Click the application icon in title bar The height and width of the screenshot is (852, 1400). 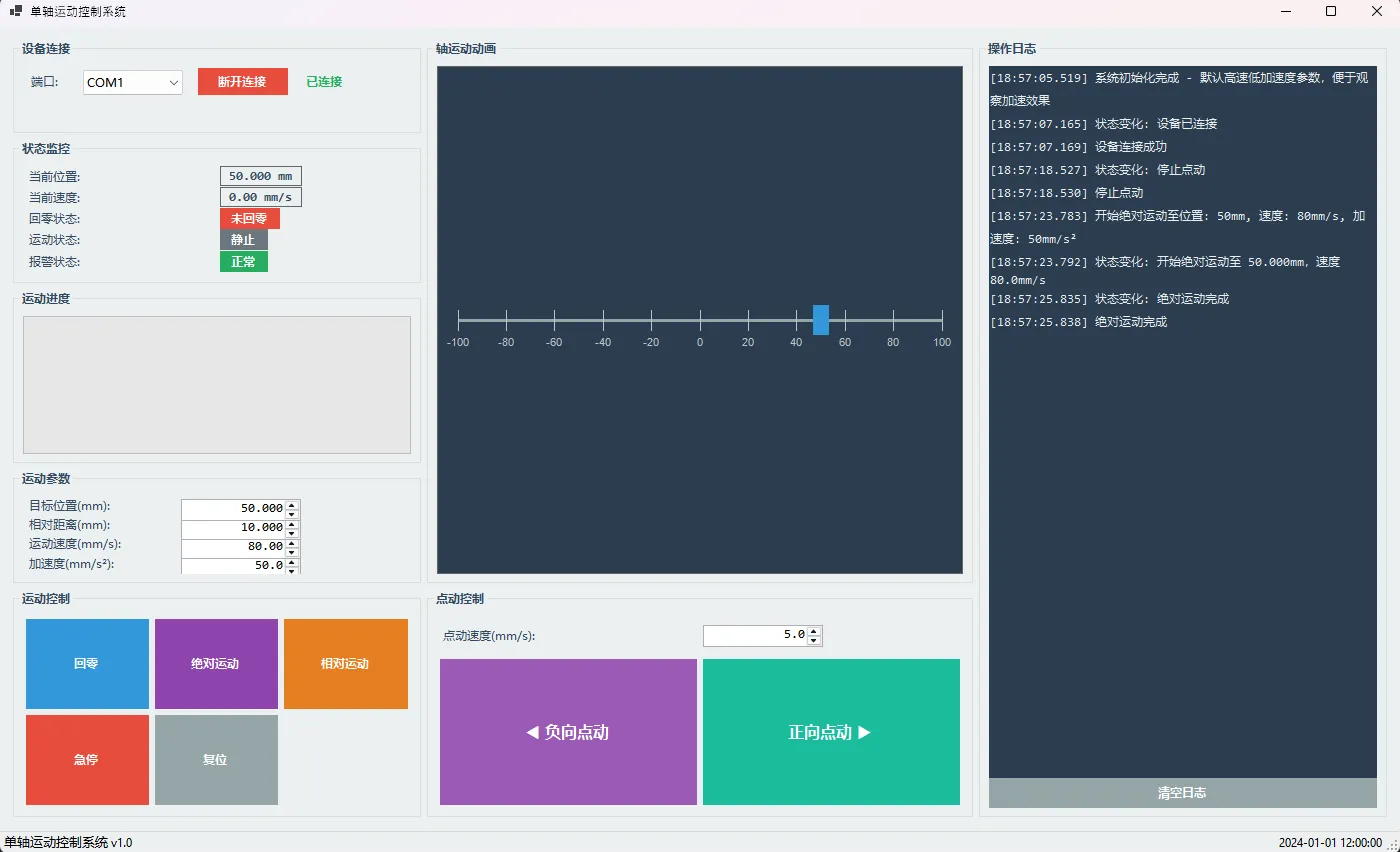point(16,12)
